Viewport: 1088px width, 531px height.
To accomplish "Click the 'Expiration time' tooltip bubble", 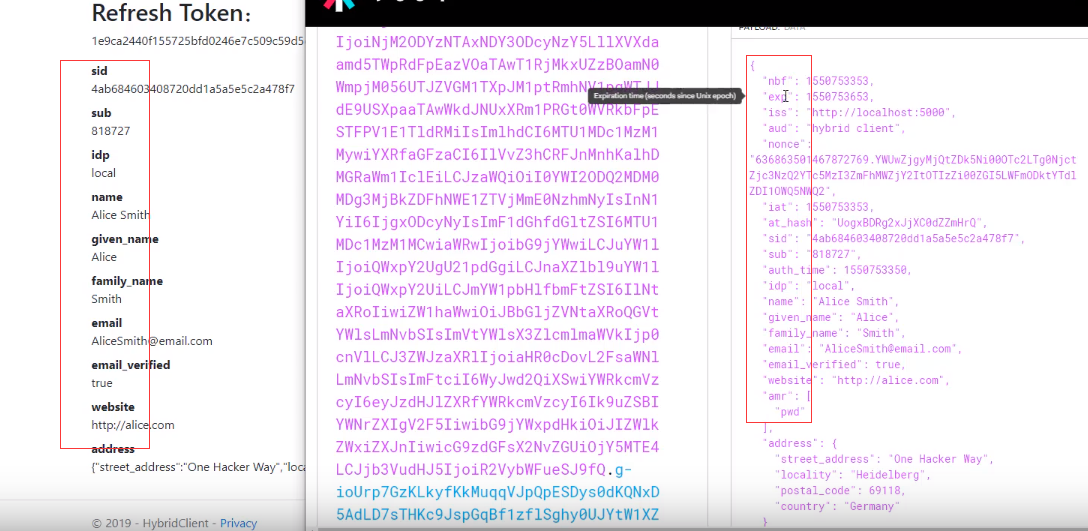I will pyautogui.click(x=664, y=96).
